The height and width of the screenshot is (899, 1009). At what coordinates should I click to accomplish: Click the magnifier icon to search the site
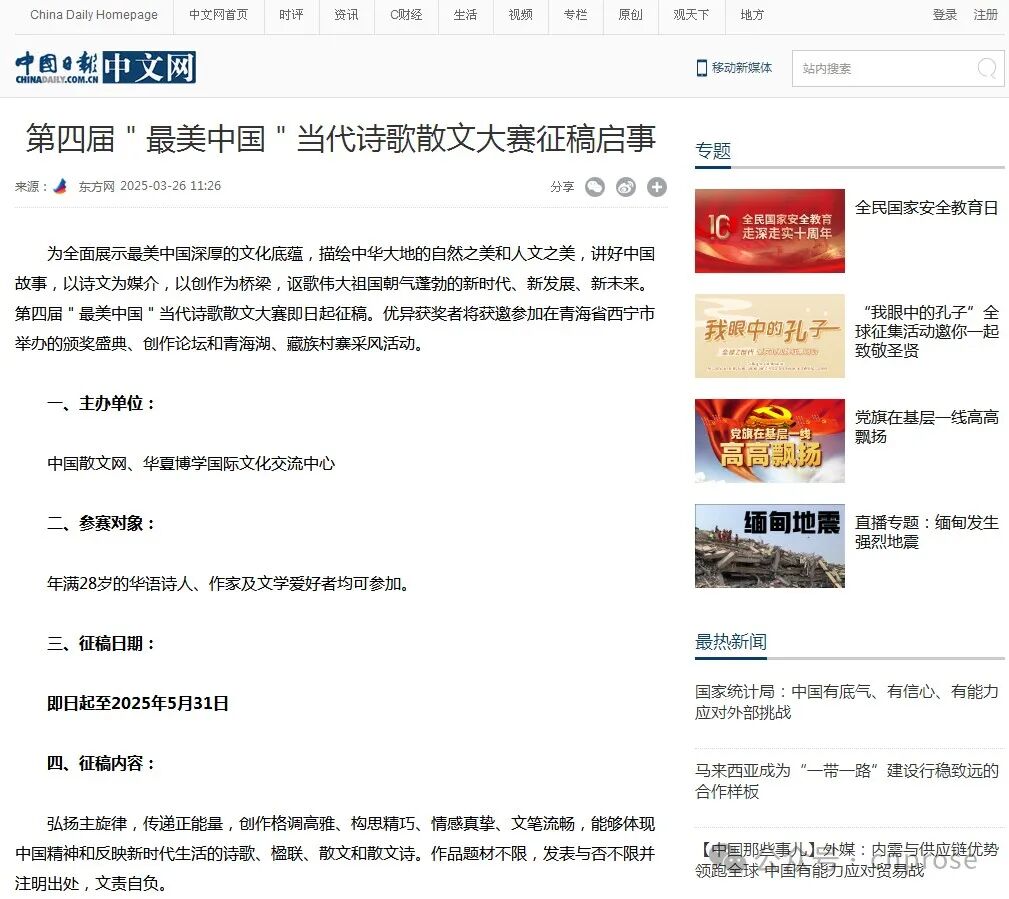pos(985,69)
